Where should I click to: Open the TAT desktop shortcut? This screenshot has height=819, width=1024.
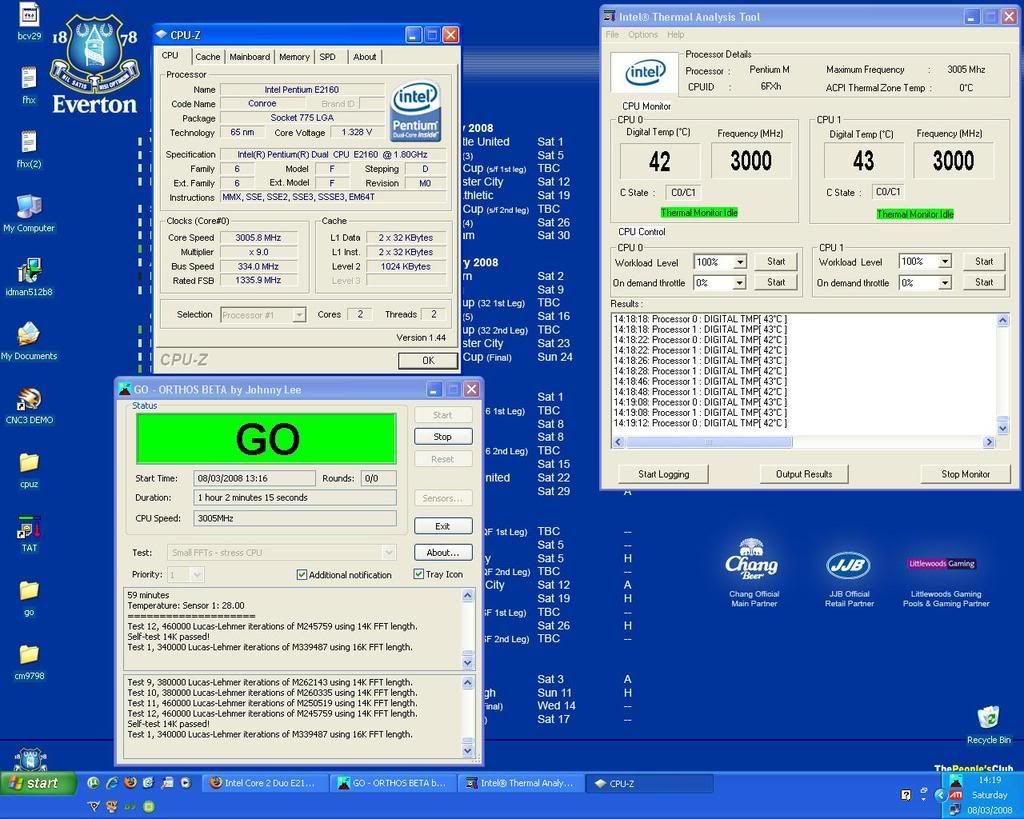click(x=29, y=527)
